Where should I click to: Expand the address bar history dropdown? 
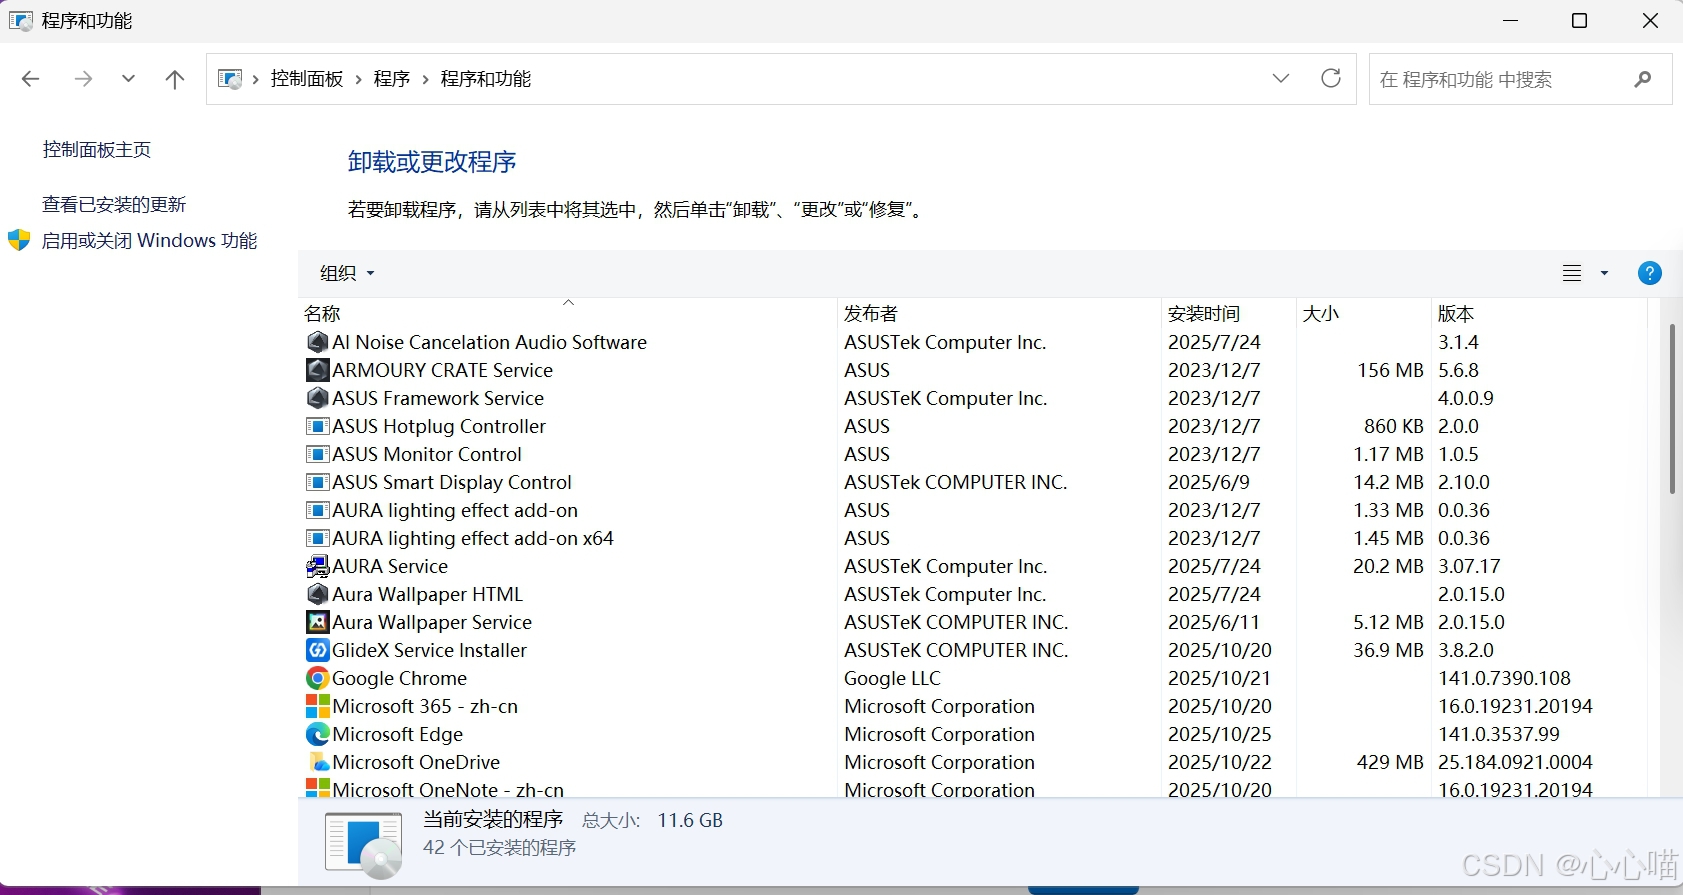point(1281,78)
